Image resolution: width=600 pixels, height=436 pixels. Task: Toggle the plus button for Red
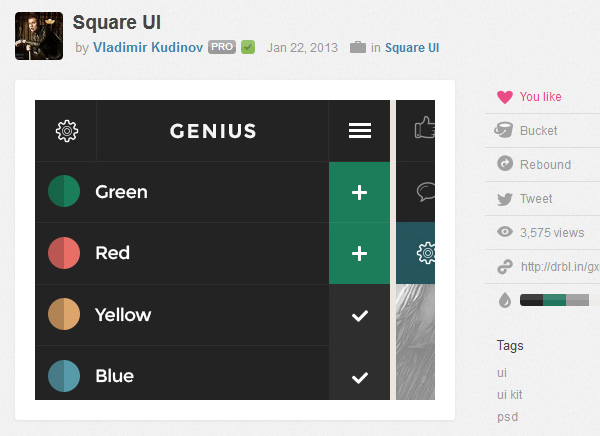coord(359,254)
